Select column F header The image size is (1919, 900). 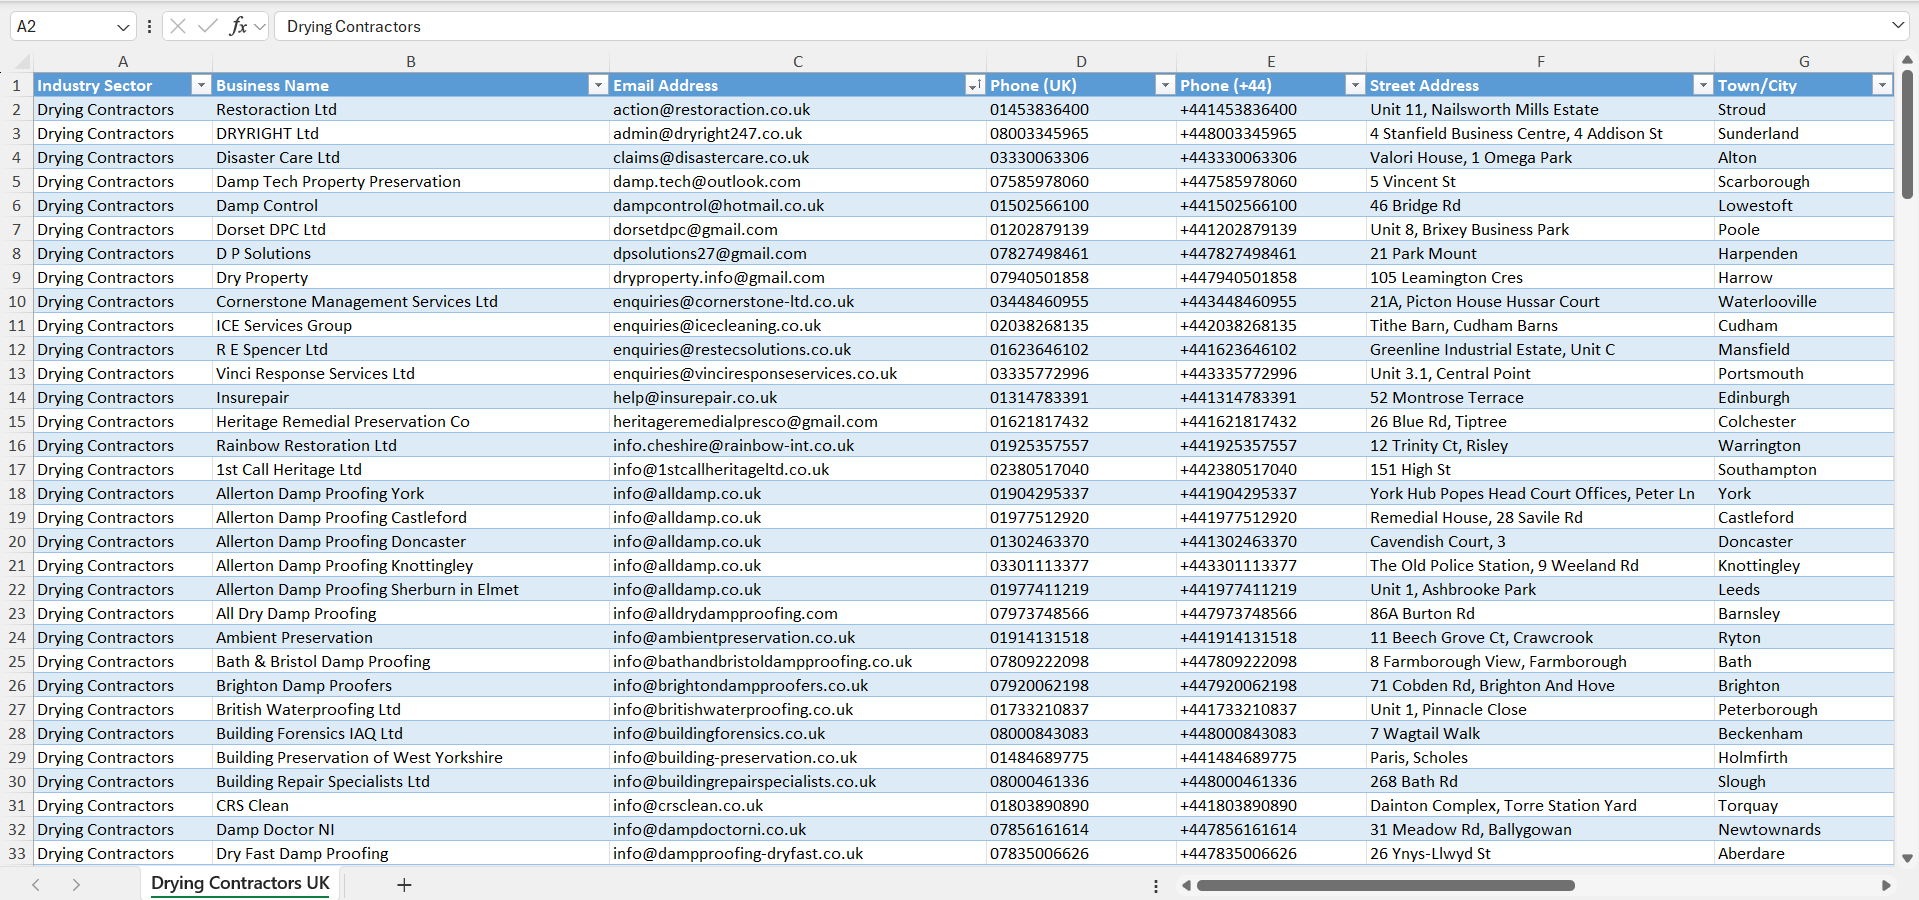coord(1540,61)
